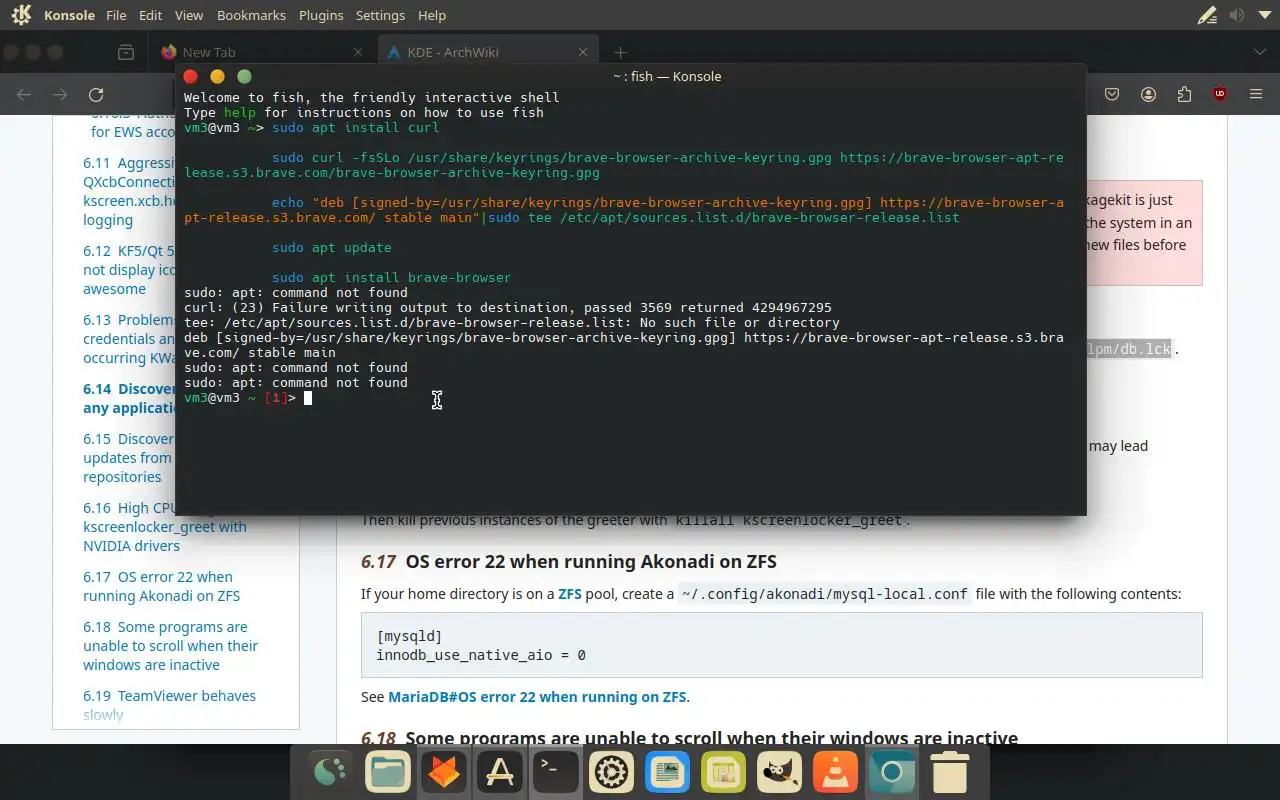This screenshot has width=1280, height=800.
Task: Open the trash can in the dock
Action: [x=949, y=771]
